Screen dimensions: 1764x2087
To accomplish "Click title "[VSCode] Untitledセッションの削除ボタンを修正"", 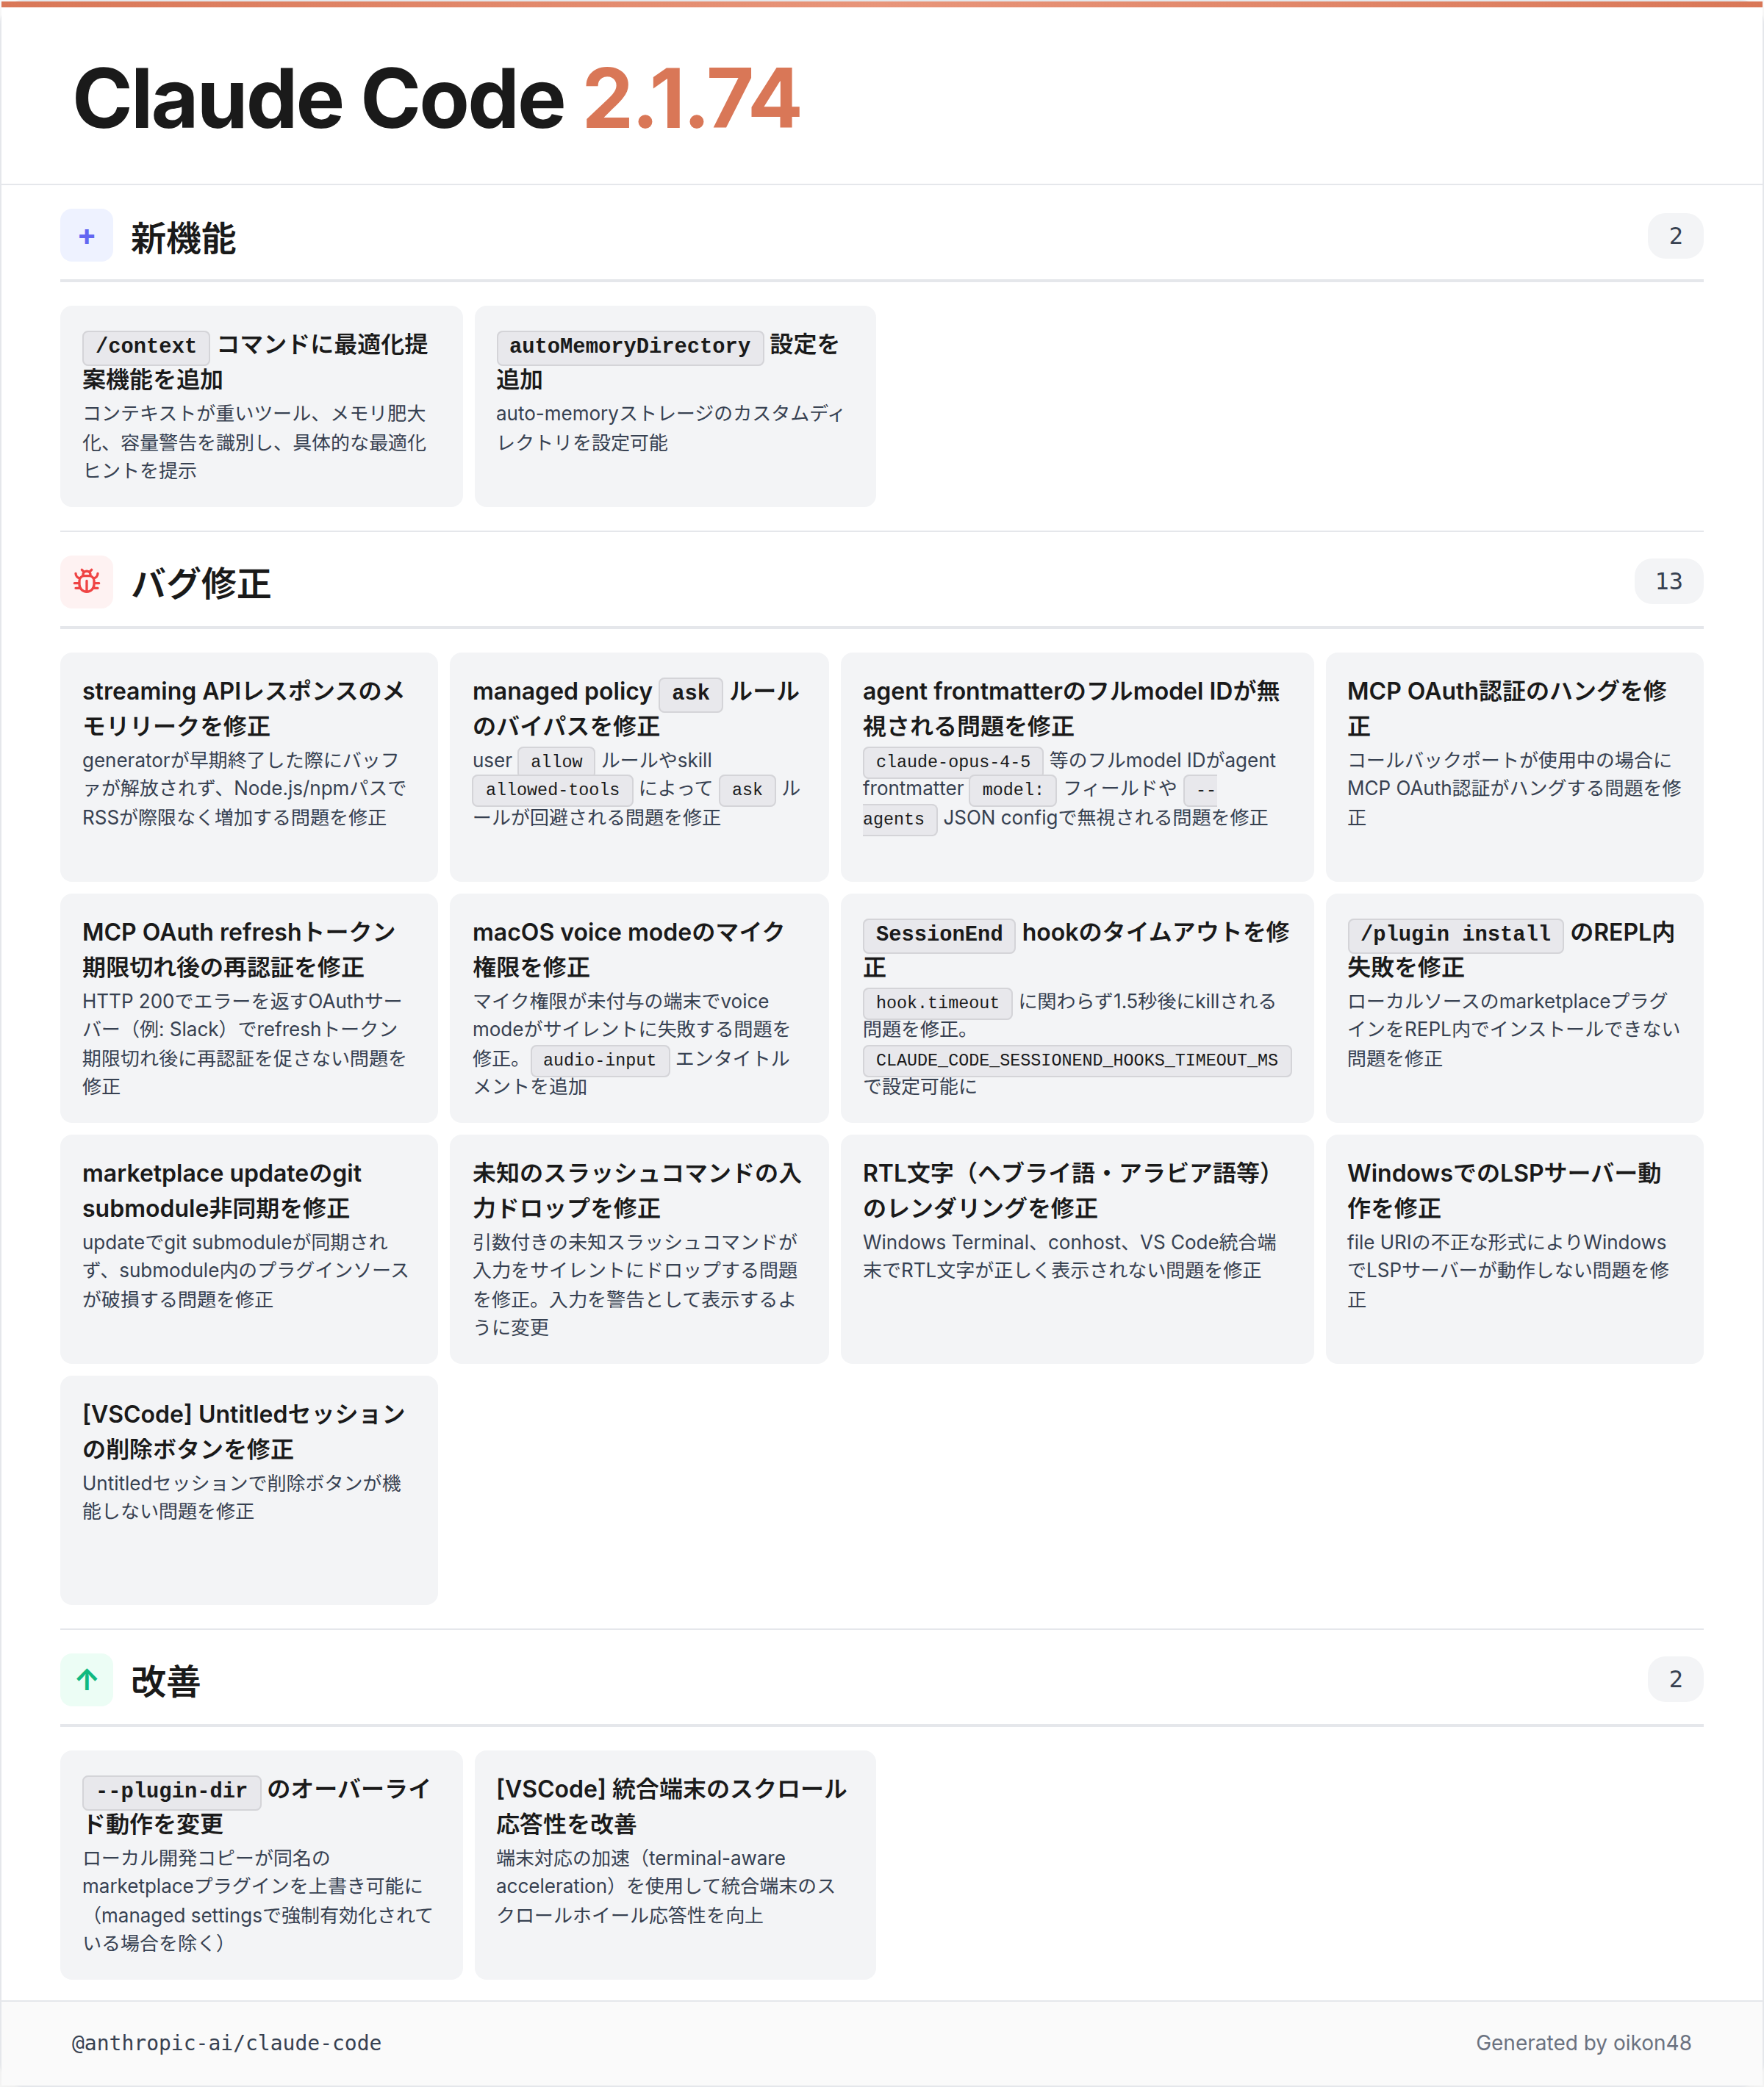I will [244, 1431].
